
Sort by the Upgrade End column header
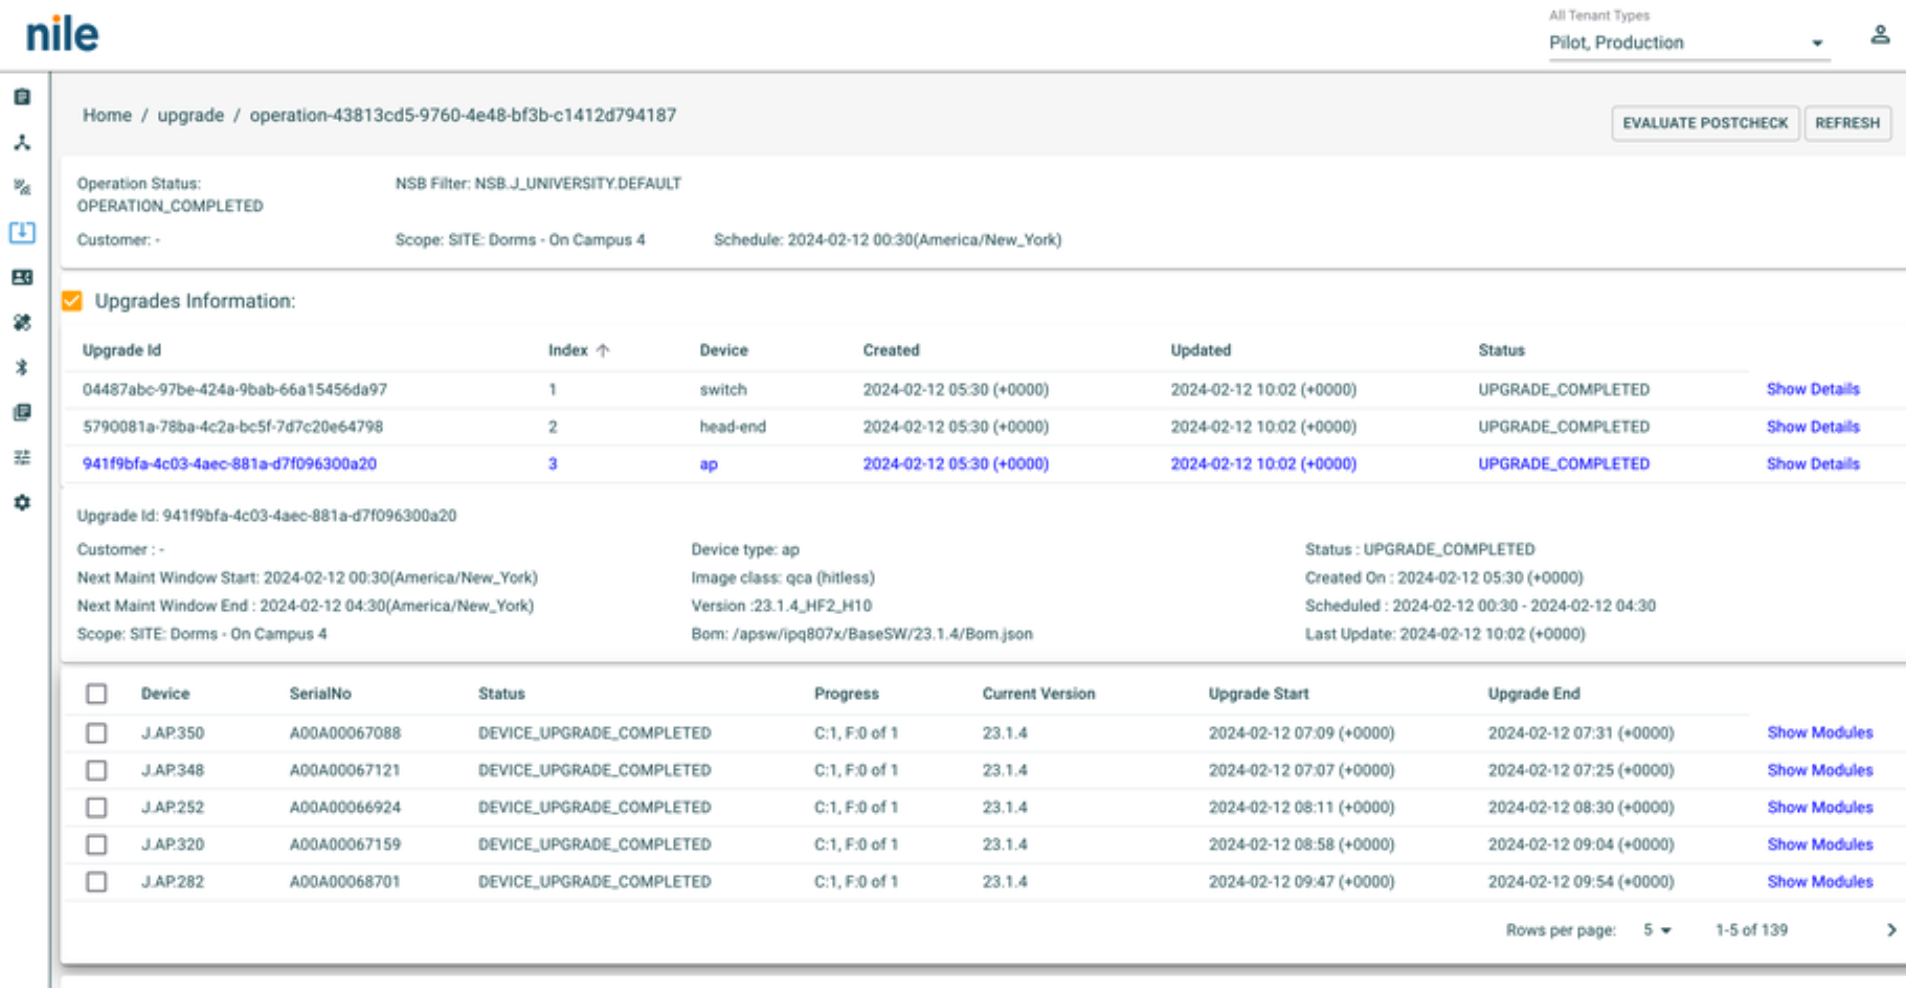click(x=1534, y=694)
